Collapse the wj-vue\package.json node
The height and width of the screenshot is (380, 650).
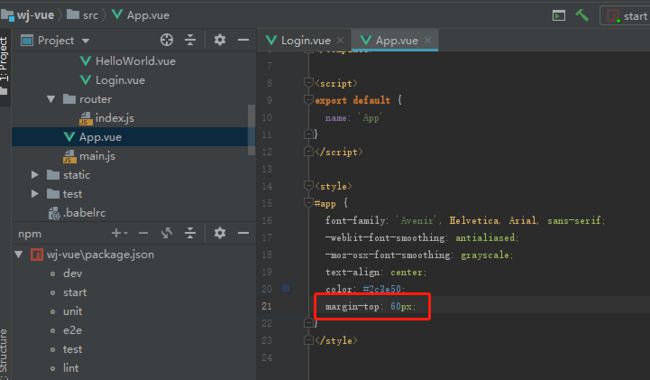tap(19, 254)
